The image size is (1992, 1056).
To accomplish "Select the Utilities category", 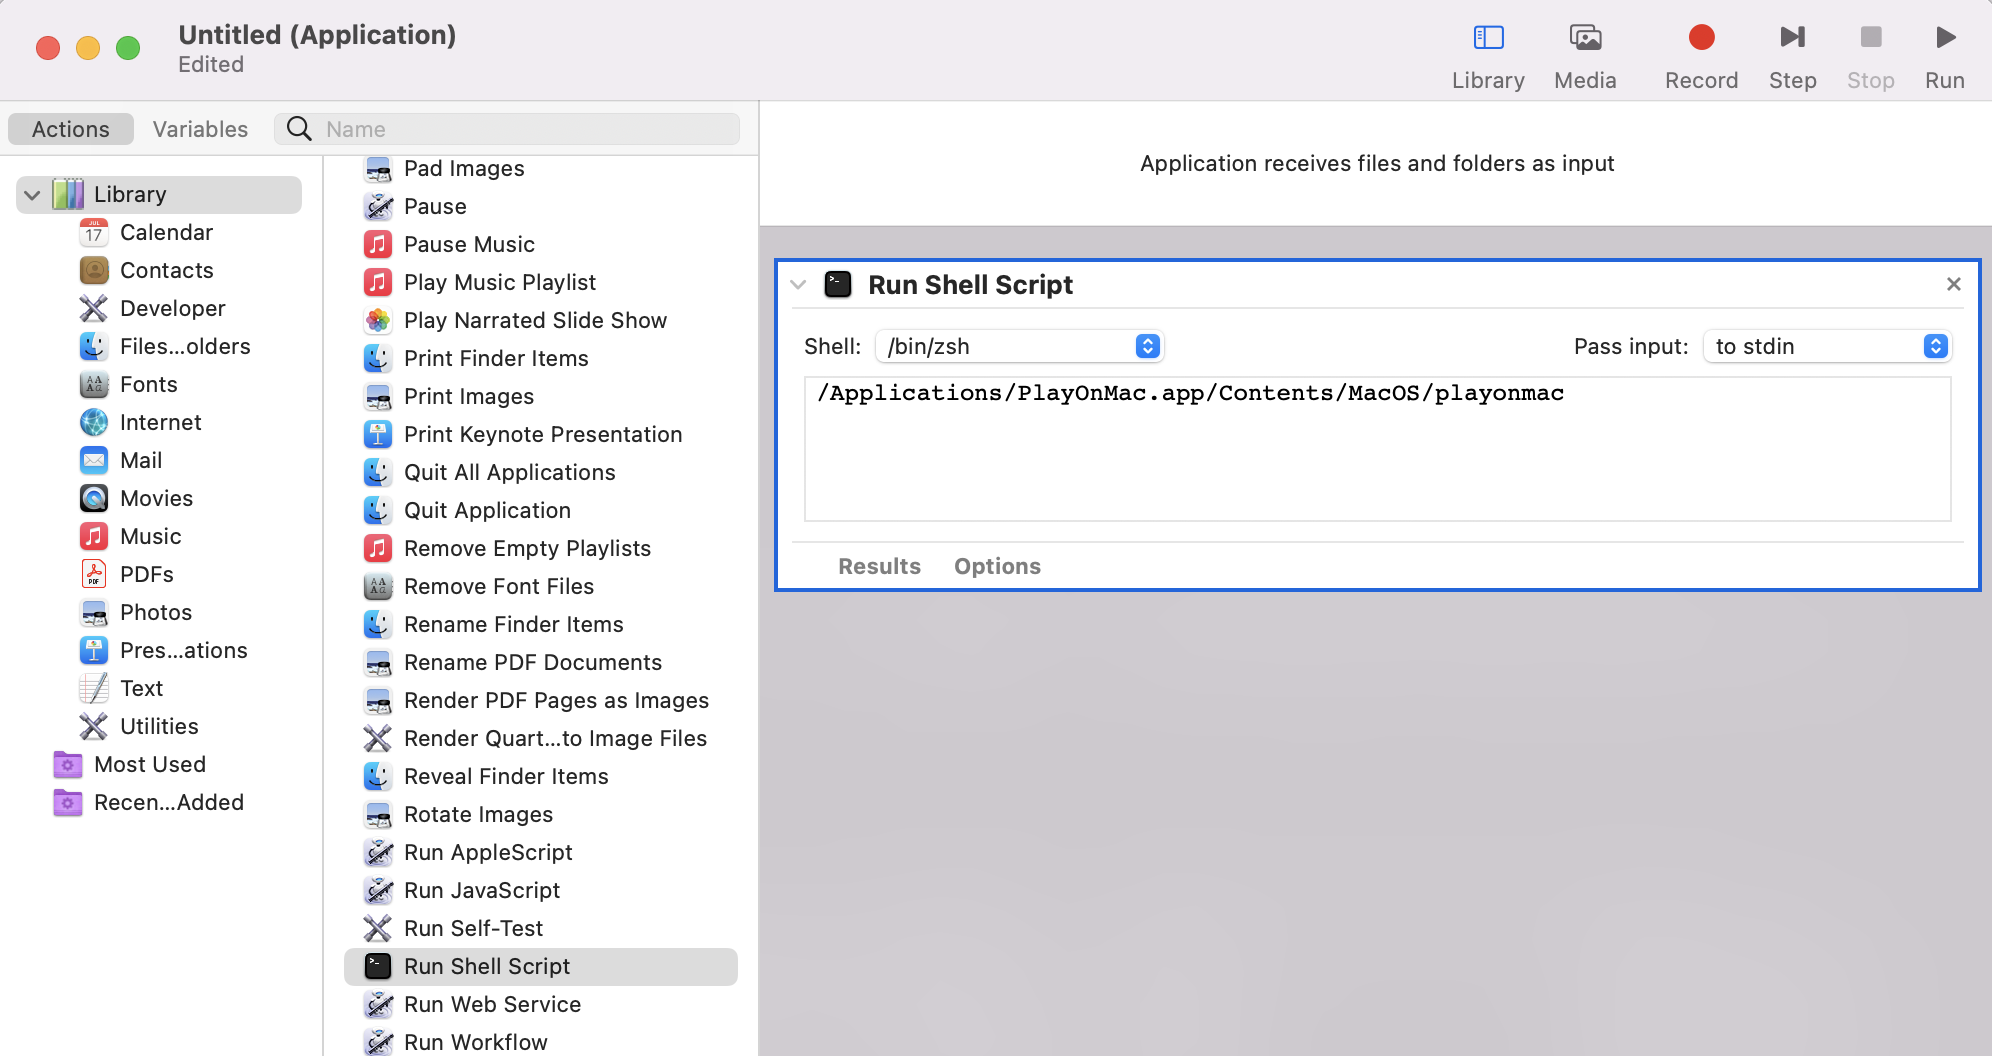I will pos(138,727).
